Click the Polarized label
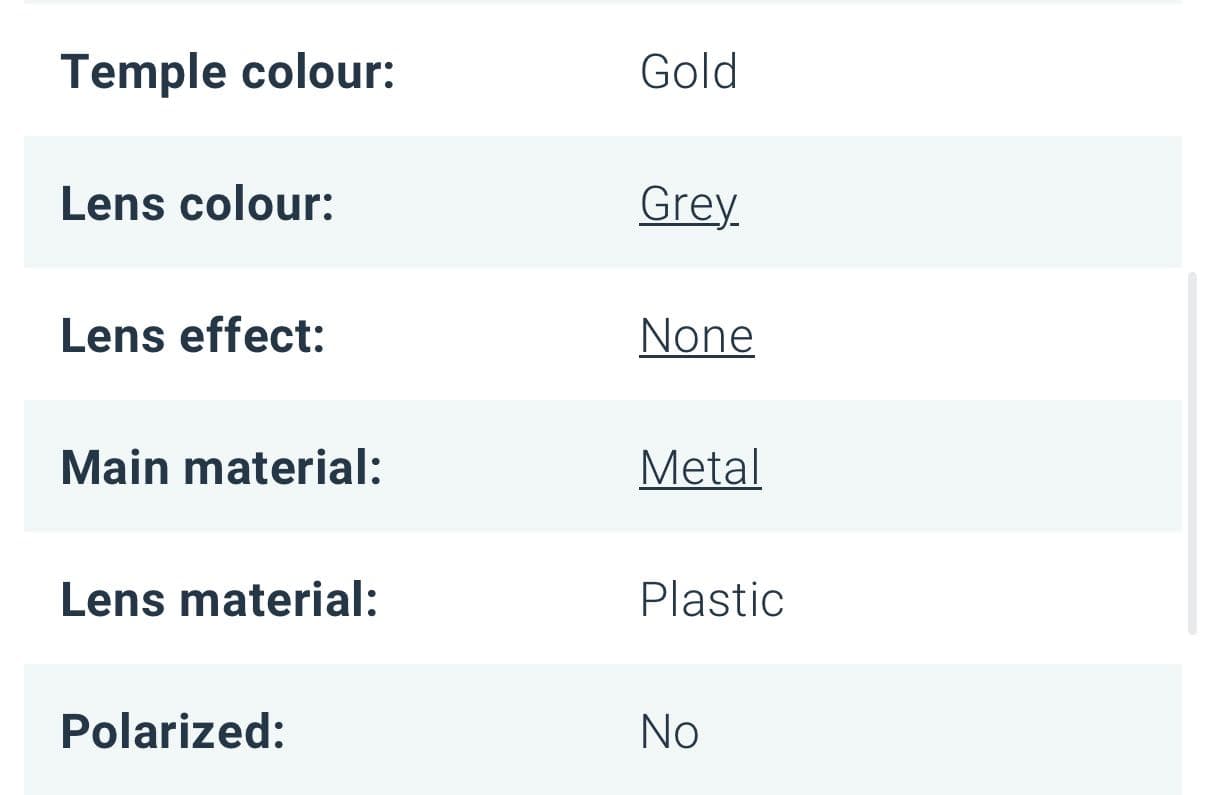 click(x=173, y=732)
